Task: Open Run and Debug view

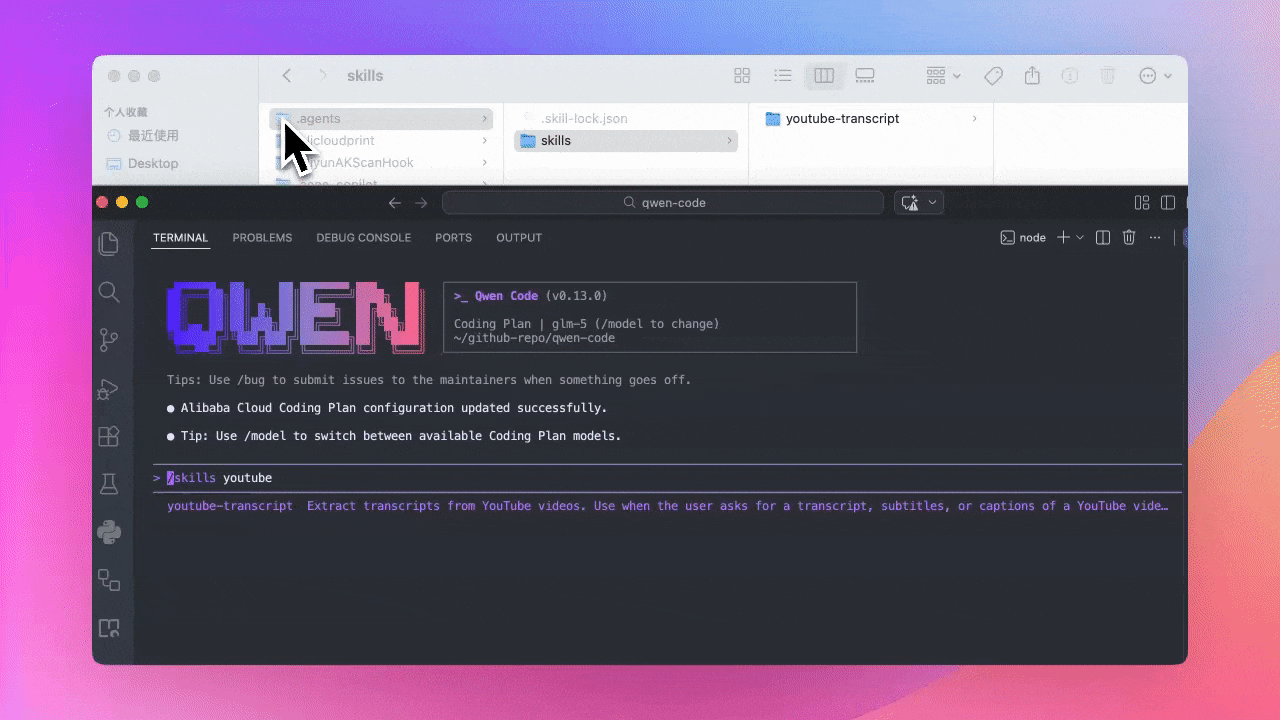Action: click(x=109, y=389)
